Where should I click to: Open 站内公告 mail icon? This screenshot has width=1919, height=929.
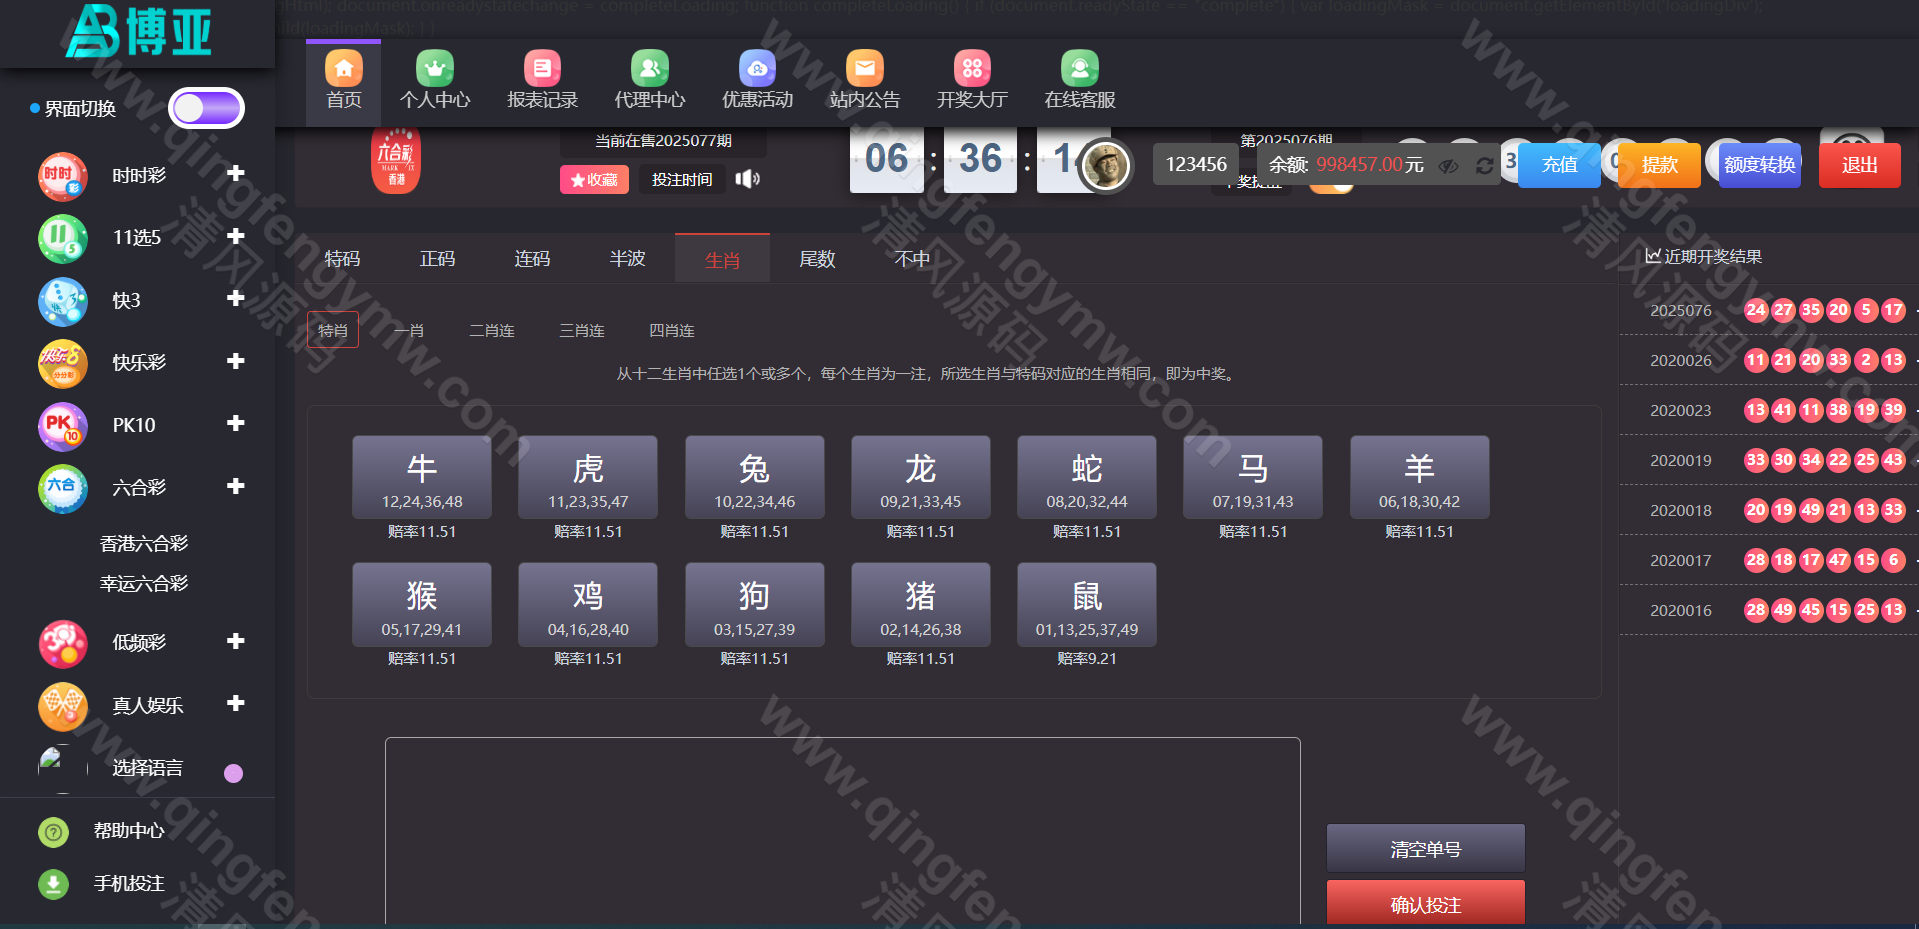click(x=864, y=68)
